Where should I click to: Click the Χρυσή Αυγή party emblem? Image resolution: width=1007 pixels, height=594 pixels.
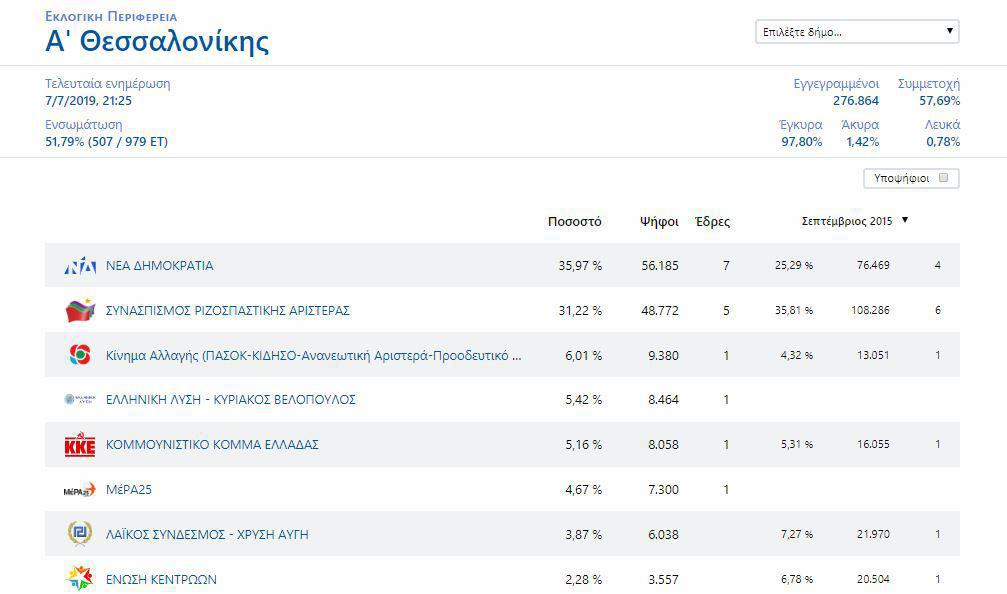coord(80,534)
